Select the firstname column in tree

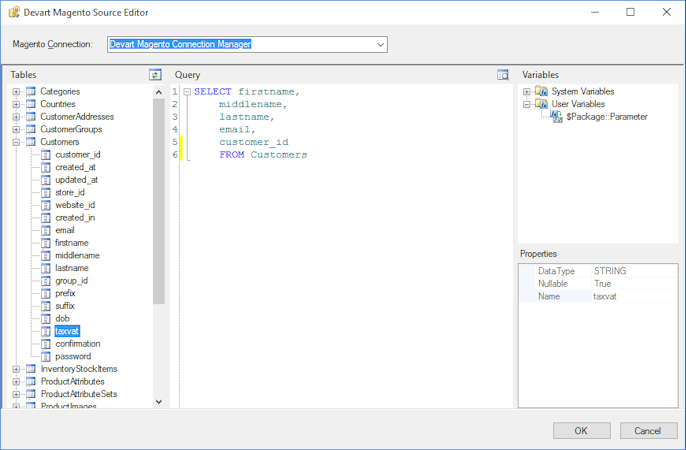click(x=72, y=243)
